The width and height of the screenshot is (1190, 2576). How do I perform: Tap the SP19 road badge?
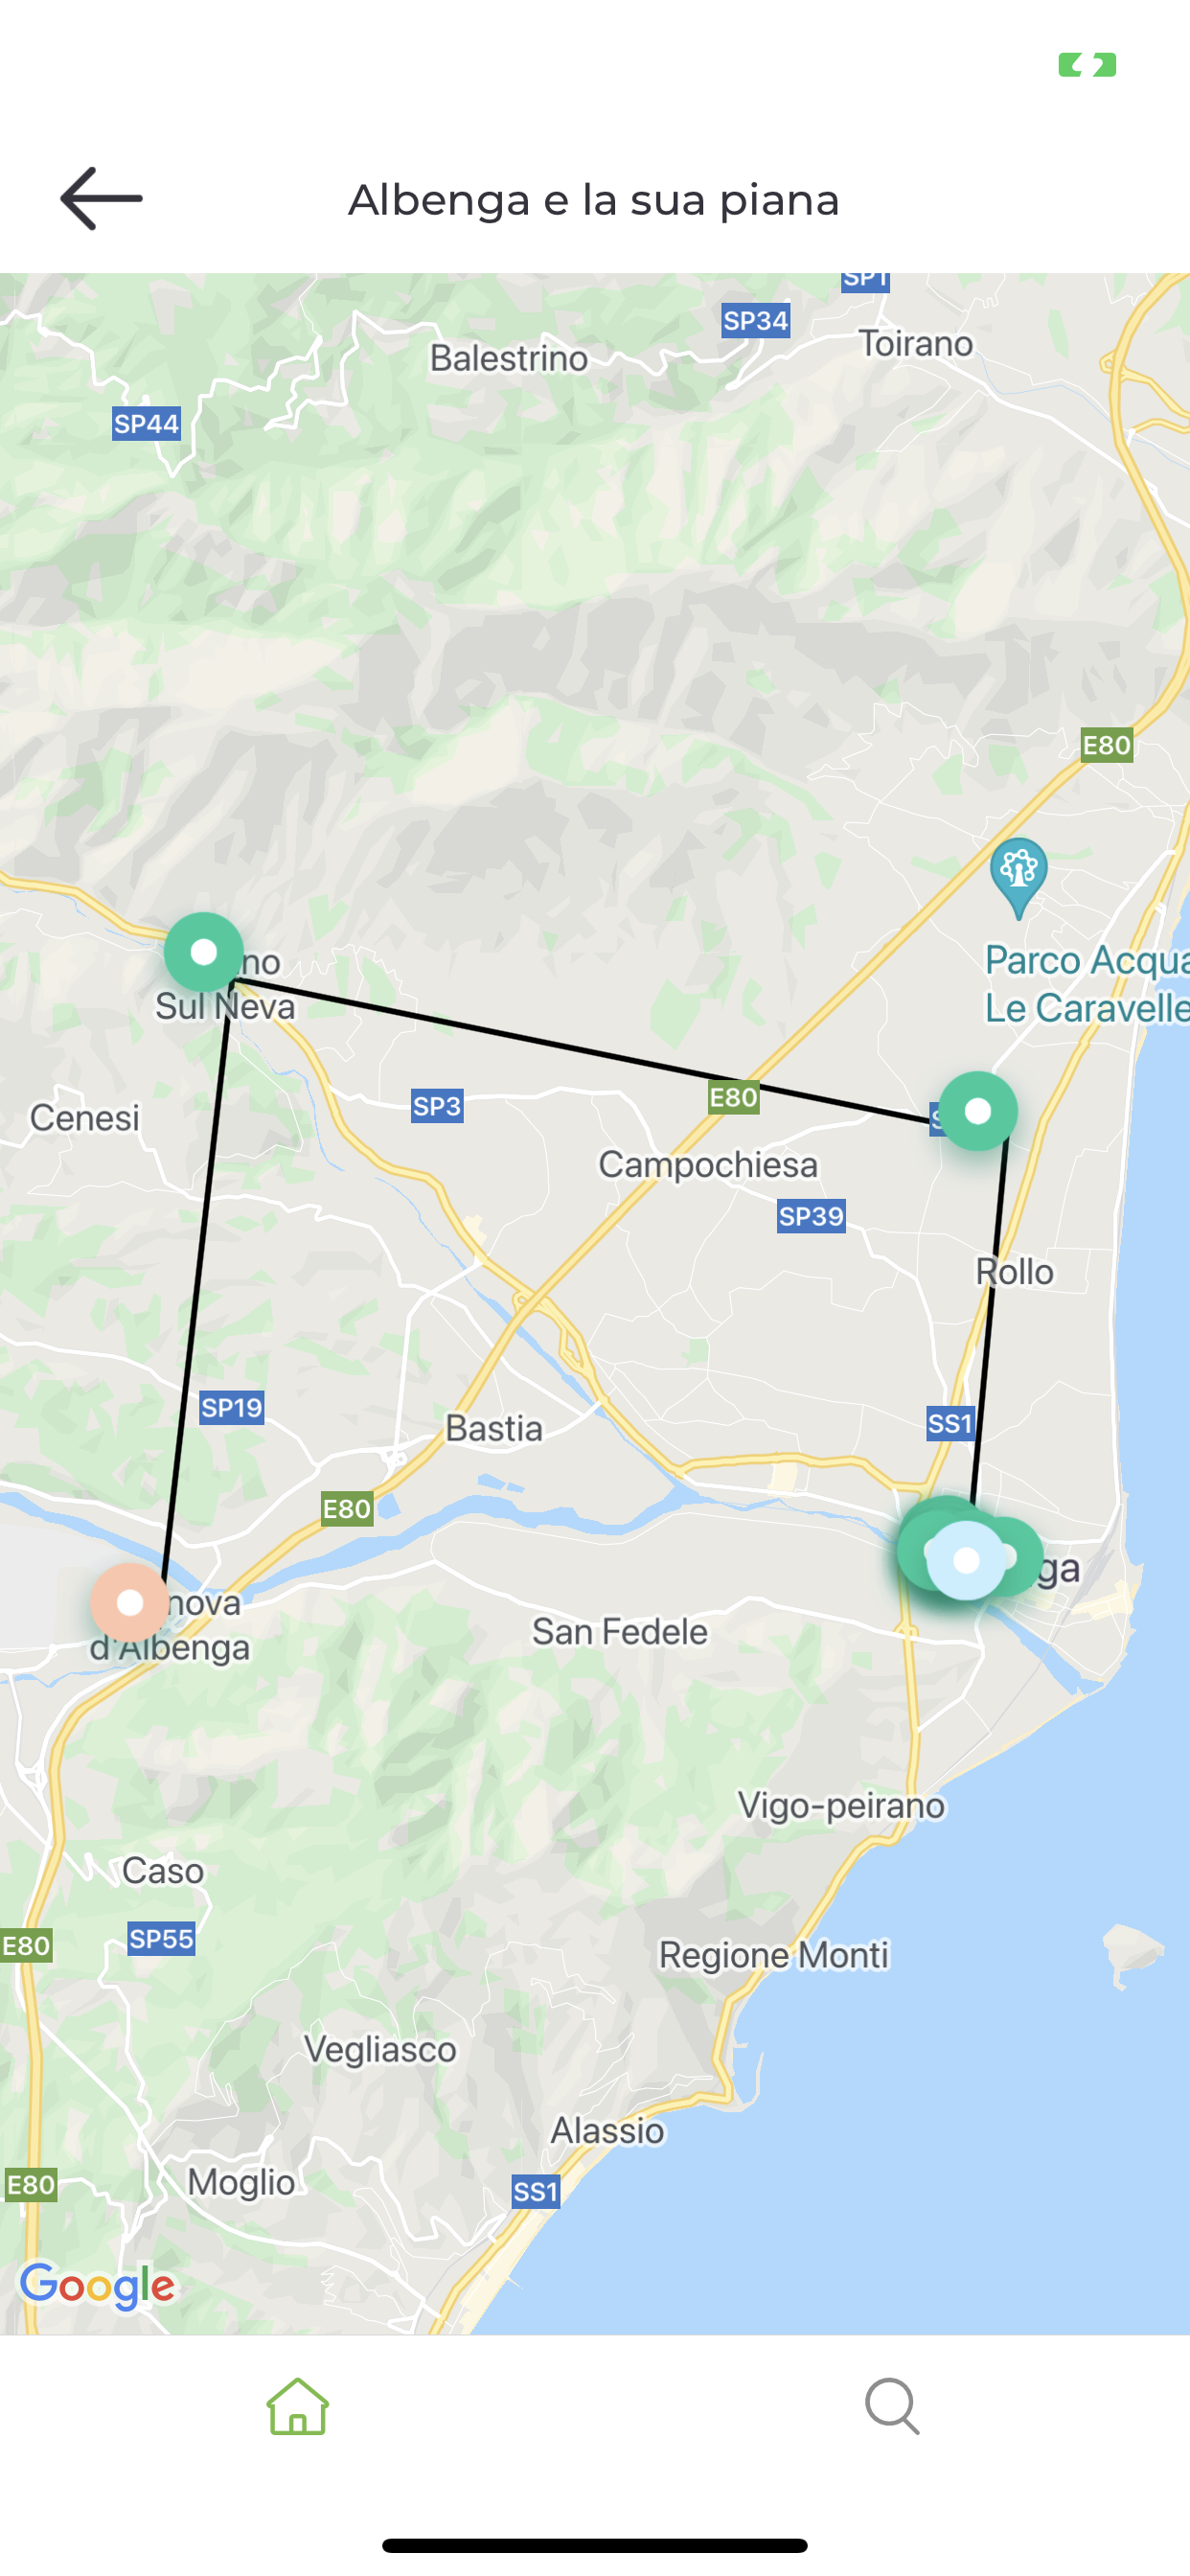tap(231, 1408)
